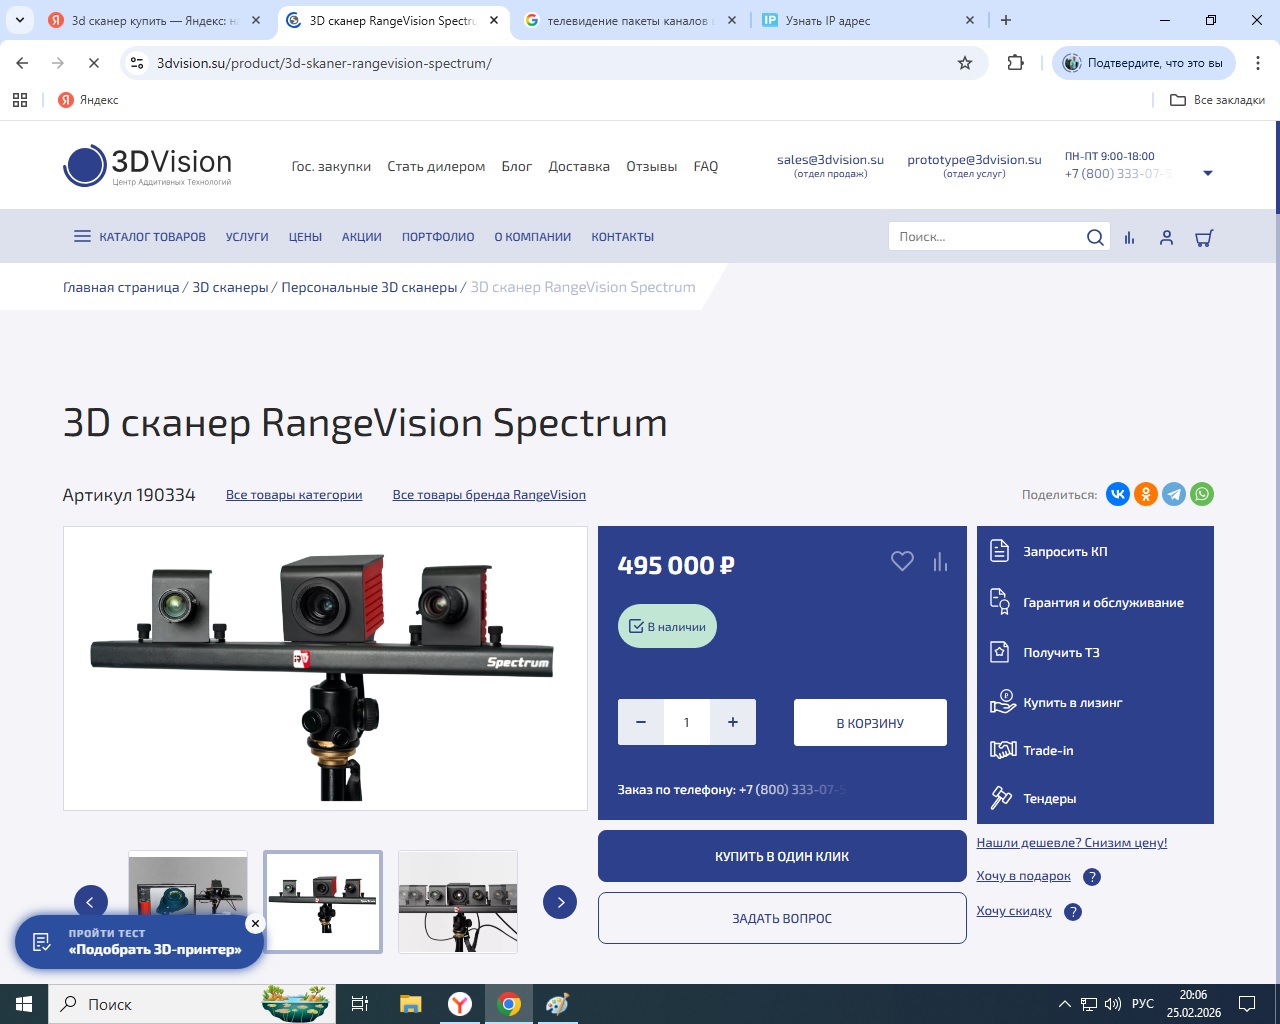Open the Контакты menu item
Viewport: 1280px width, 1024px height.
(x=622, y=237)
